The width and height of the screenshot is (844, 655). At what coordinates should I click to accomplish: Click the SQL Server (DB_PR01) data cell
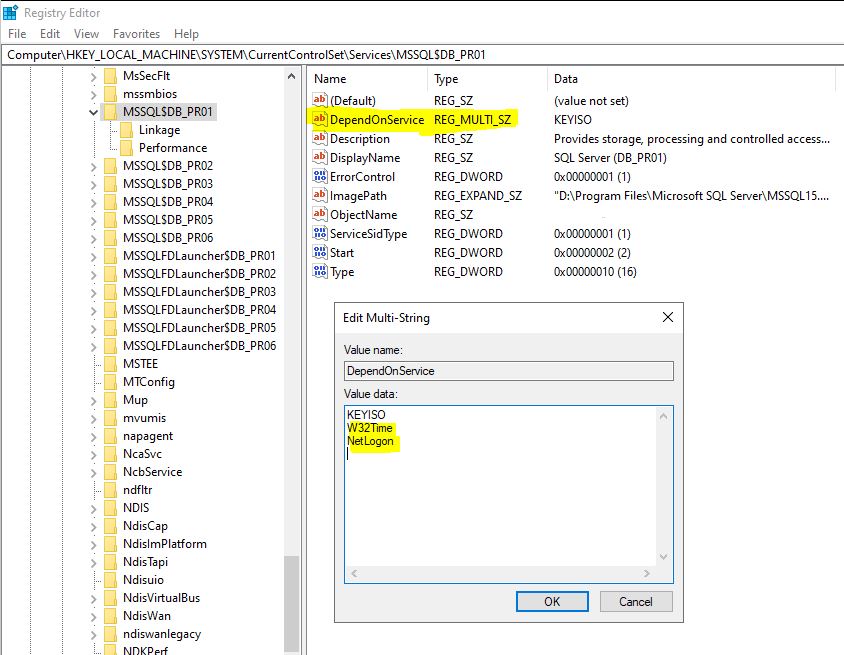[610, 158]
